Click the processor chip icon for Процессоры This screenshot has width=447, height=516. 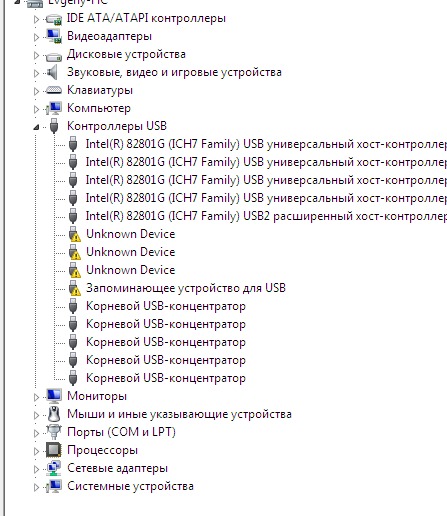click(54, 450)
